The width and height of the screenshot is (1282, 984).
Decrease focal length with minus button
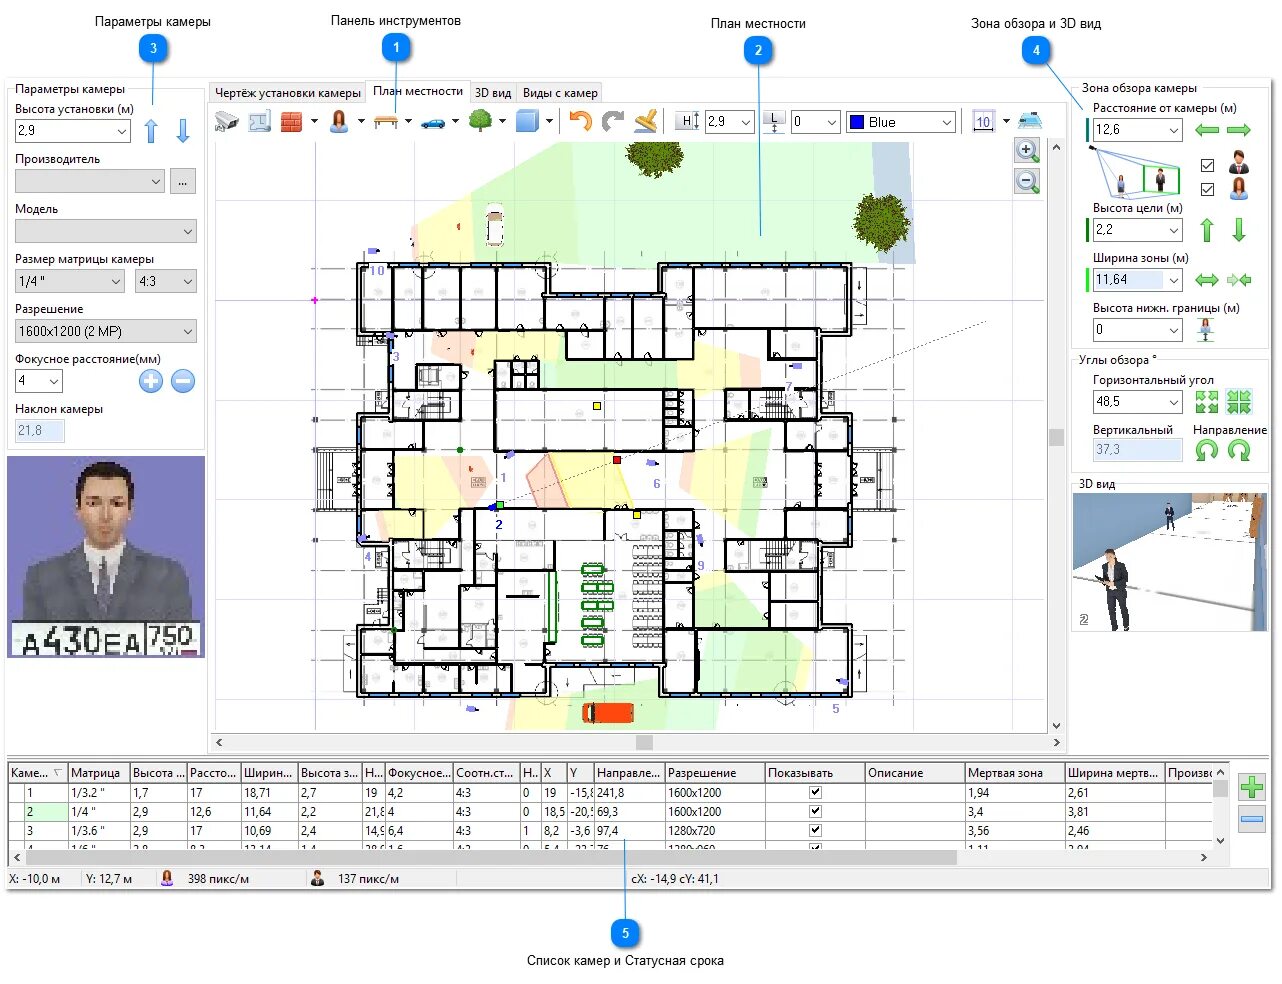(183, 381)
